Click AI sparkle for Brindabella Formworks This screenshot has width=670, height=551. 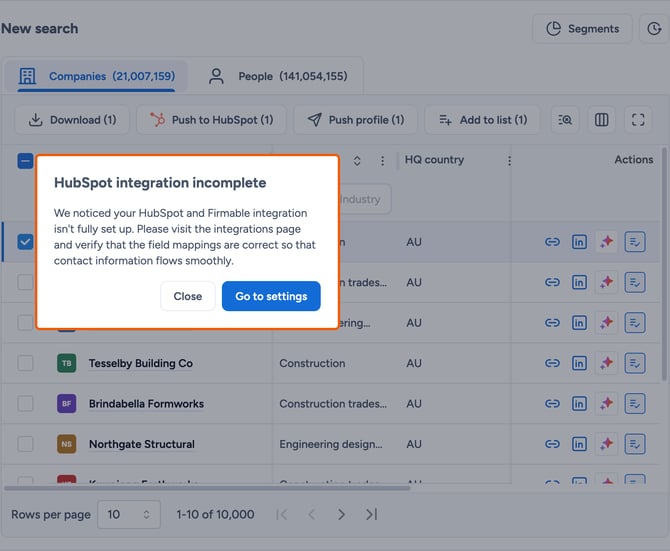[606, 403]
